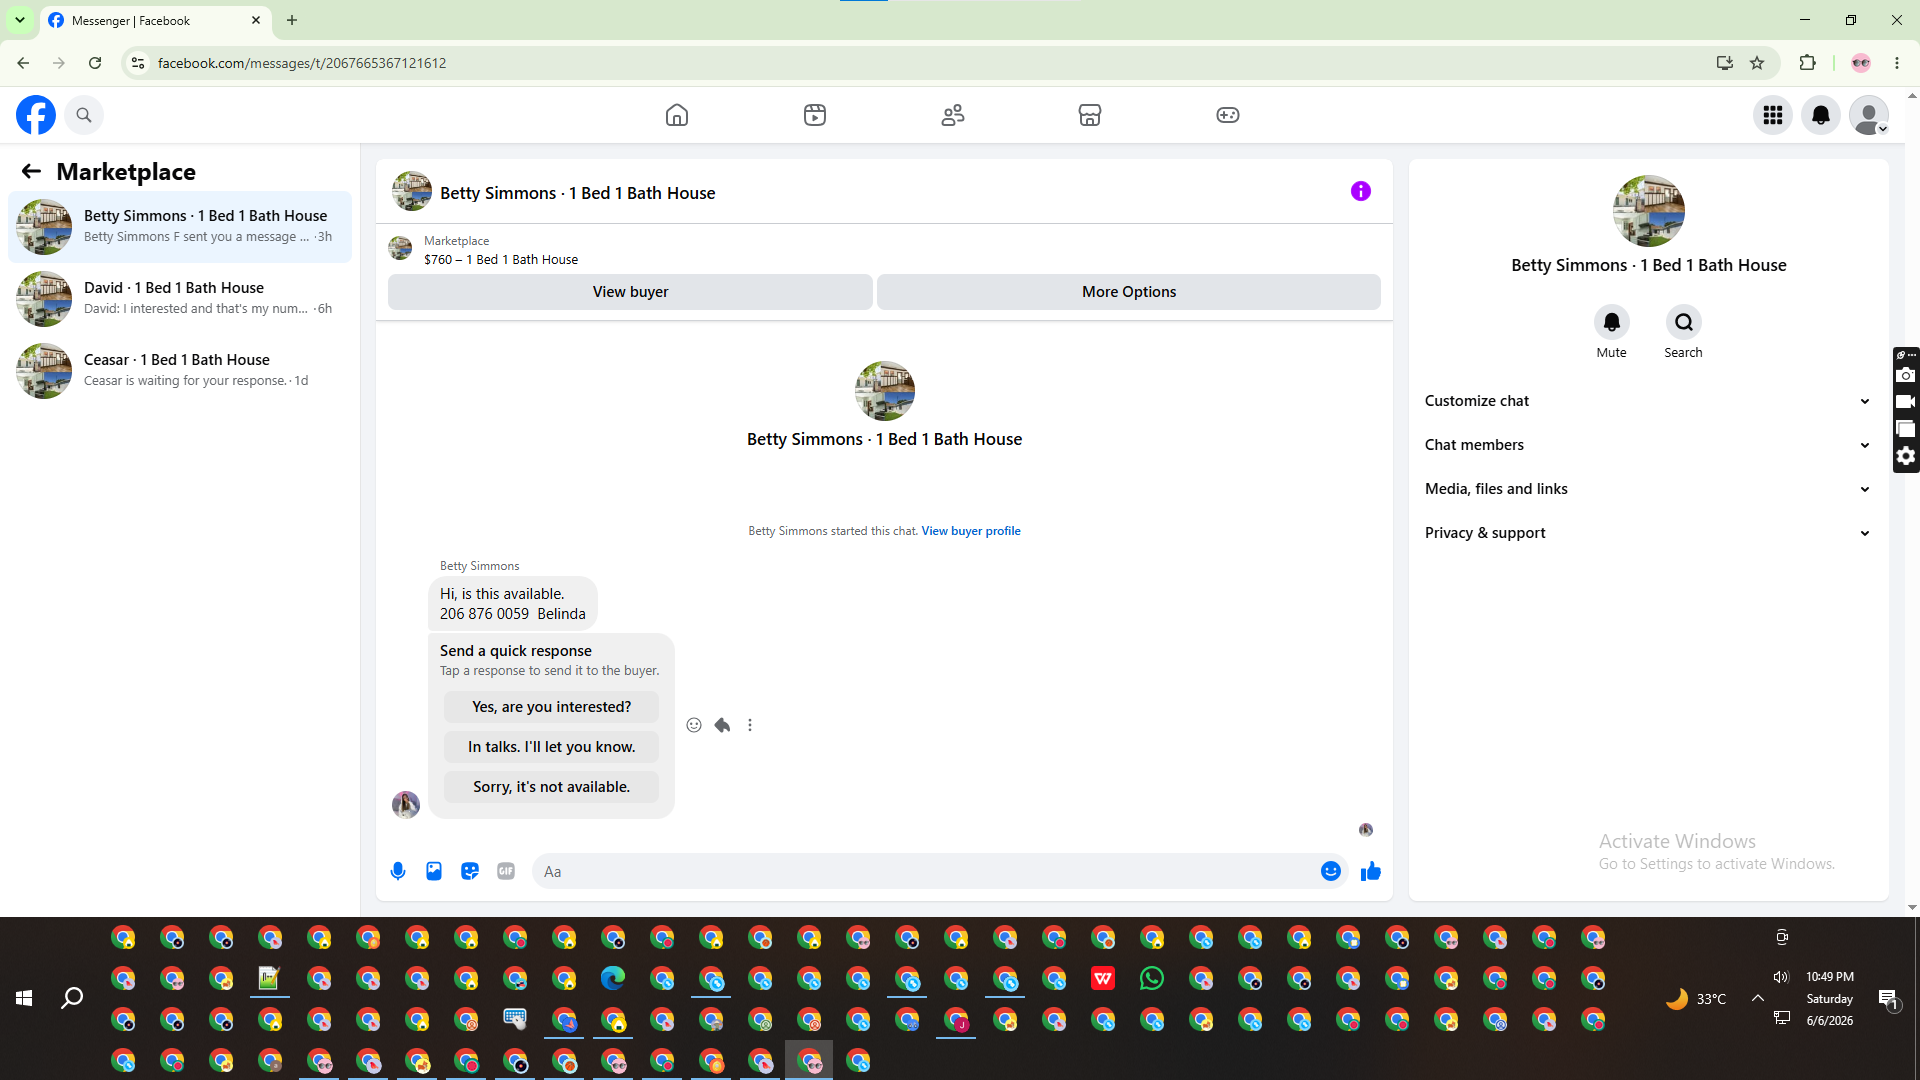
Task: Expand the Customize chat section
Action: [x=1648, y=401]
